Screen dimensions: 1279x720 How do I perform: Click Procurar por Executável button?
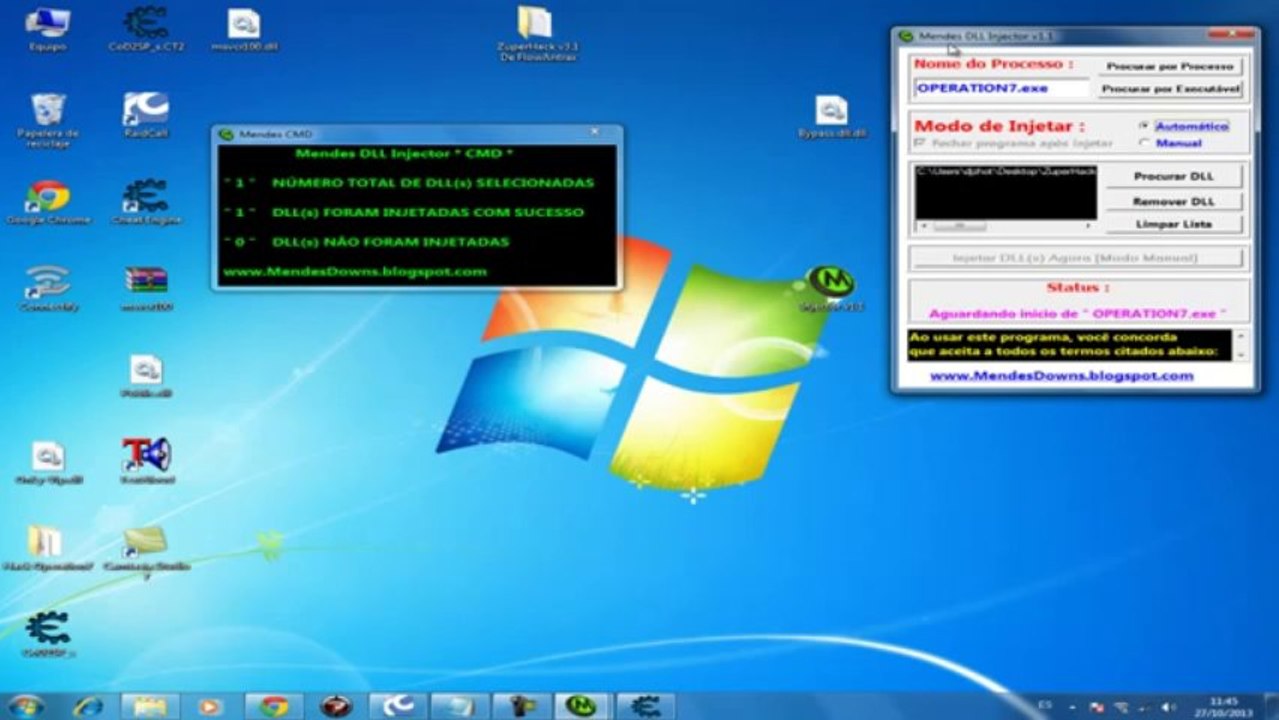1170,89
